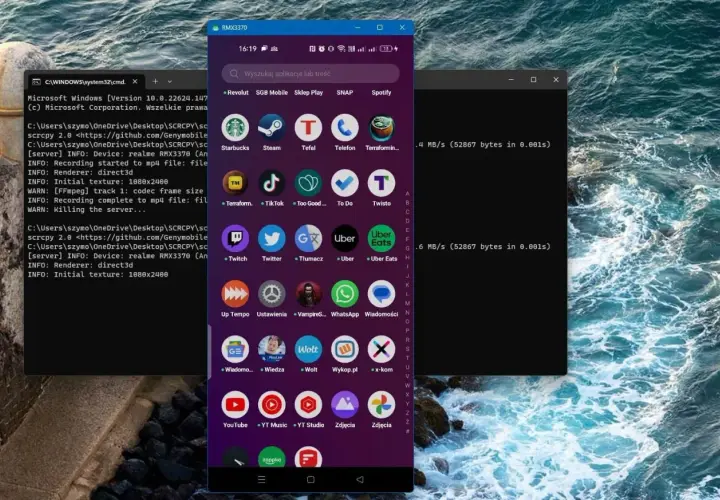Launch the YT Studio app
Screen dimensions: 720x500
click(x=308, y=404)
